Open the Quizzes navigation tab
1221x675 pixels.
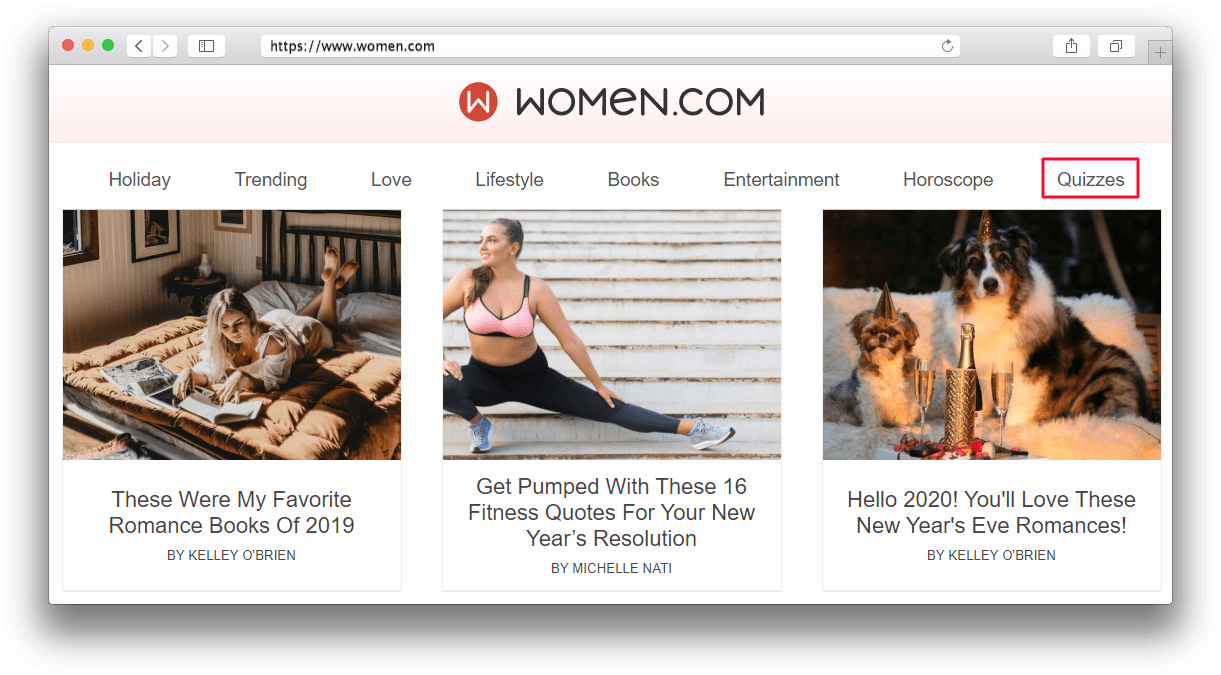(1091, 180)
